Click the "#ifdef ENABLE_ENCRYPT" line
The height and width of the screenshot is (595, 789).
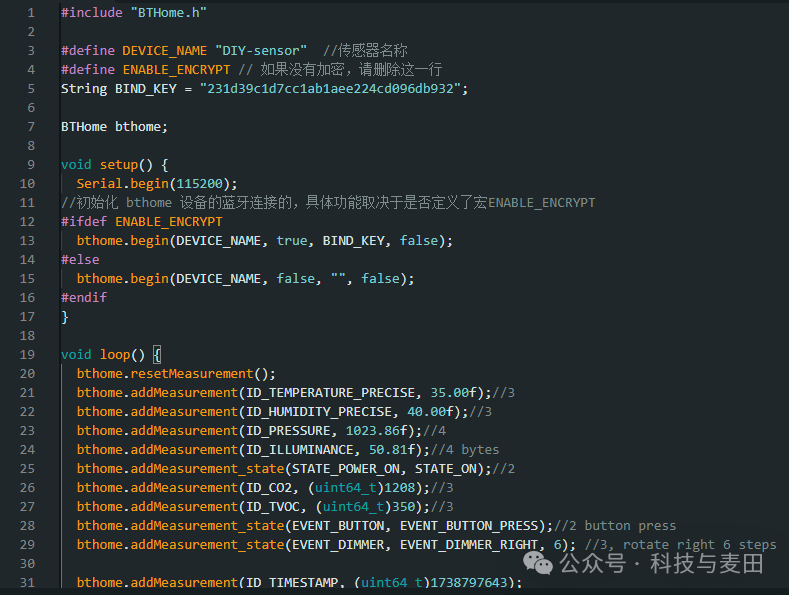point(141,221)
